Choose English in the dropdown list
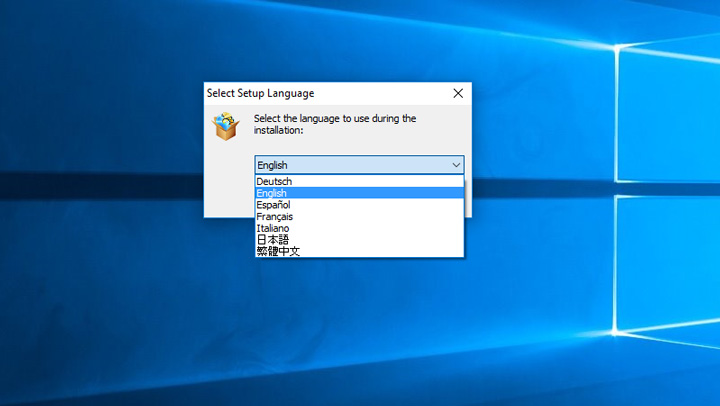The width and height of the screenshot is (720, 406). (x=359, y=193)
